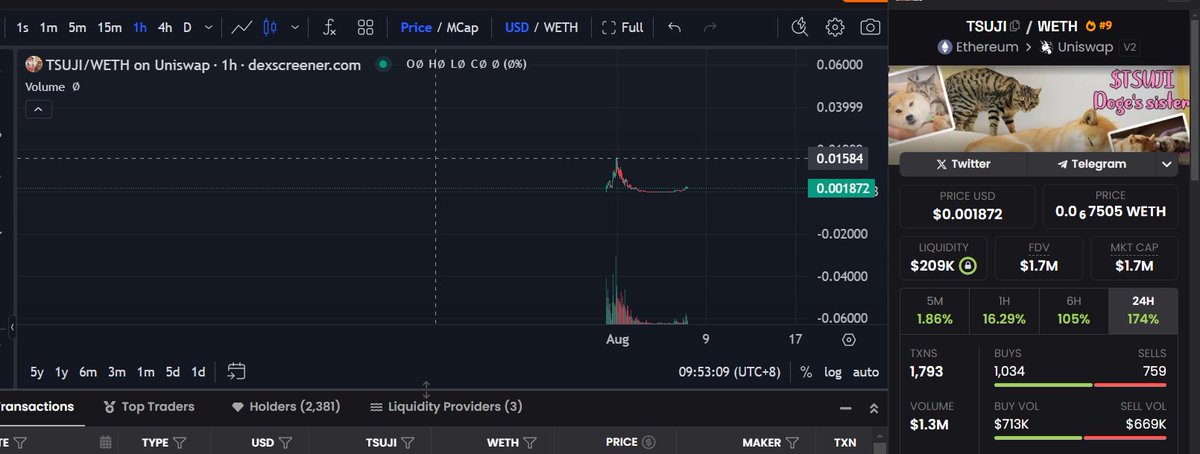Filter by USD column funnel icon
The image size is (1200, 454).
click(x=285, y=442)
